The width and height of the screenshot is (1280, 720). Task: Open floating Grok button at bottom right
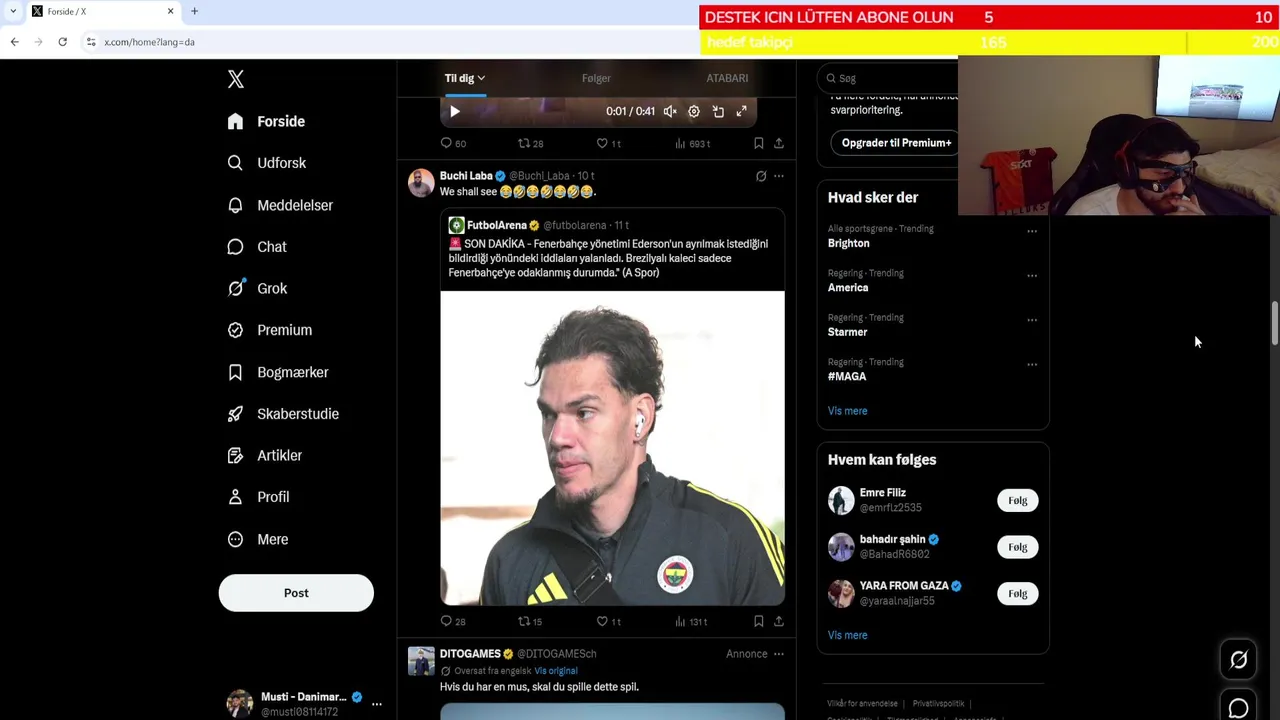pos(1238,659)
